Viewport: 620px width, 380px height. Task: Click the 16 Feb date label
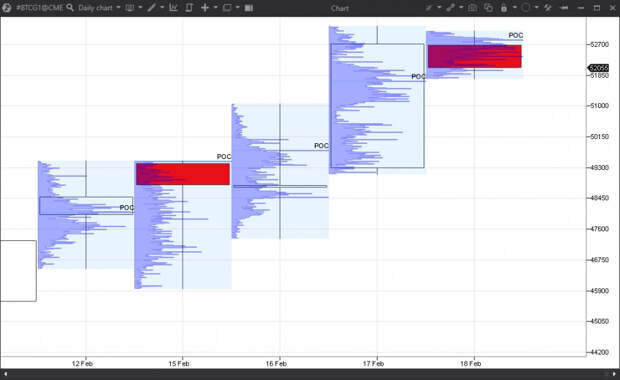[x=276, y=363]
